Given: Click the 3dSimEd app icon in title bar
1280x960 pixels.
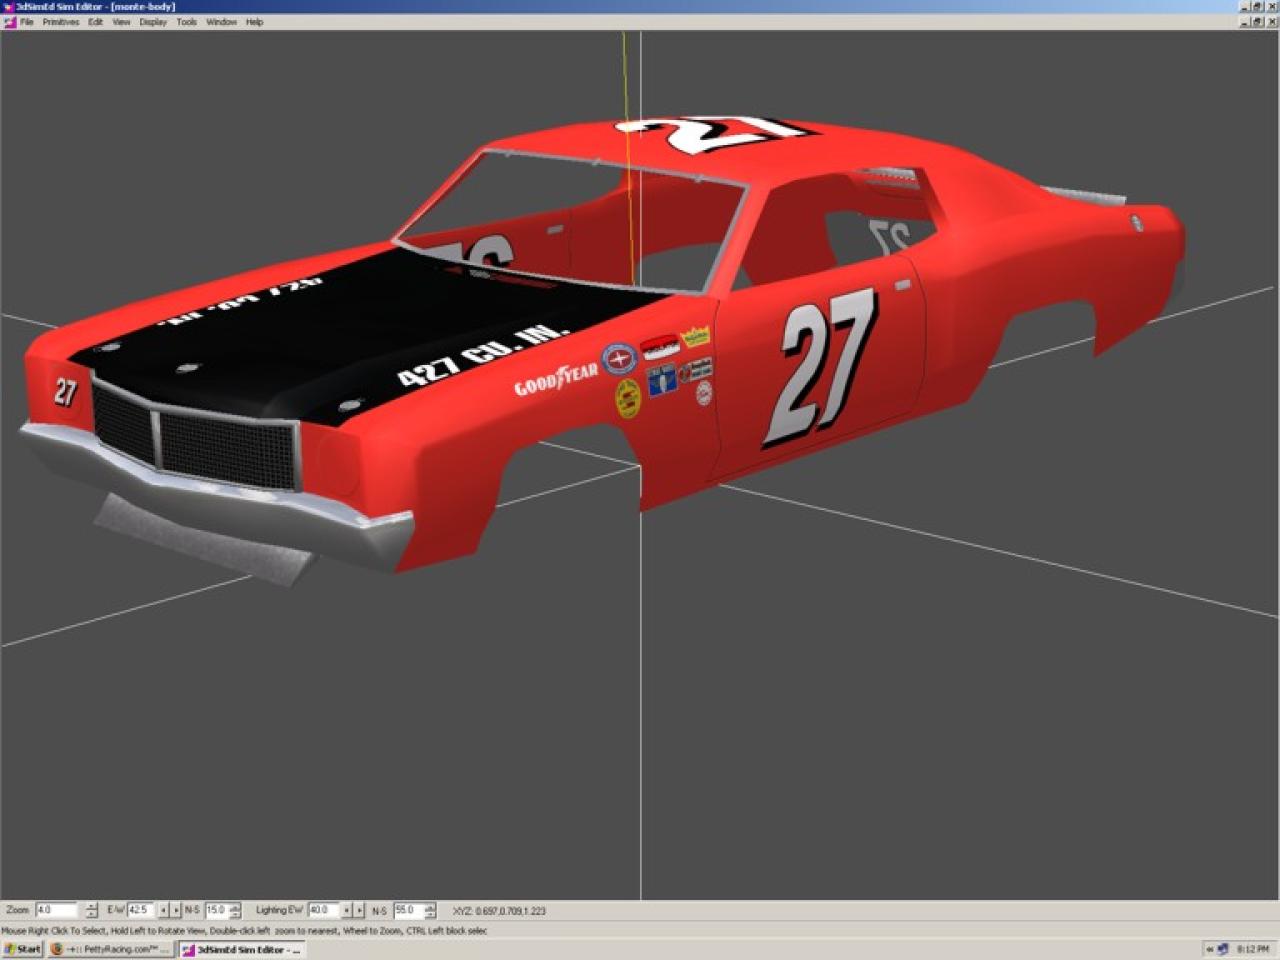Looking at the screenshot, I should point(8,7).
